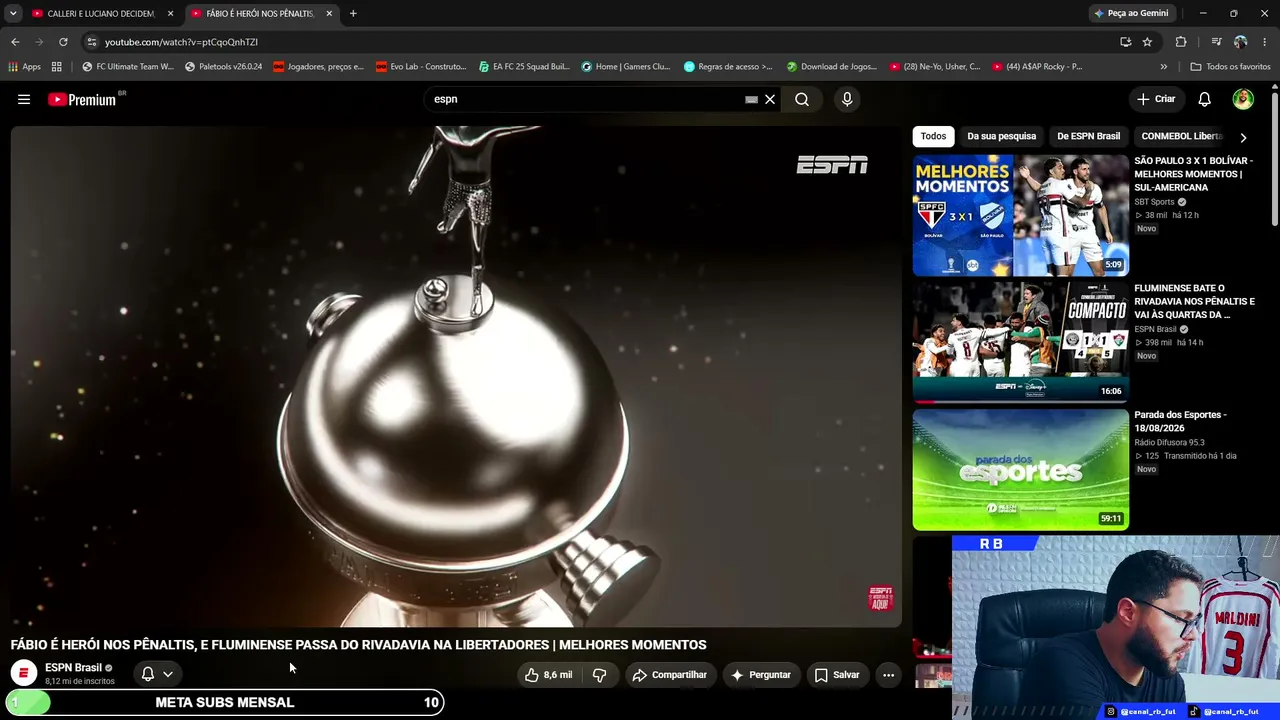Reload the current page
1280x720 pixels.
[x=63, y=42]
